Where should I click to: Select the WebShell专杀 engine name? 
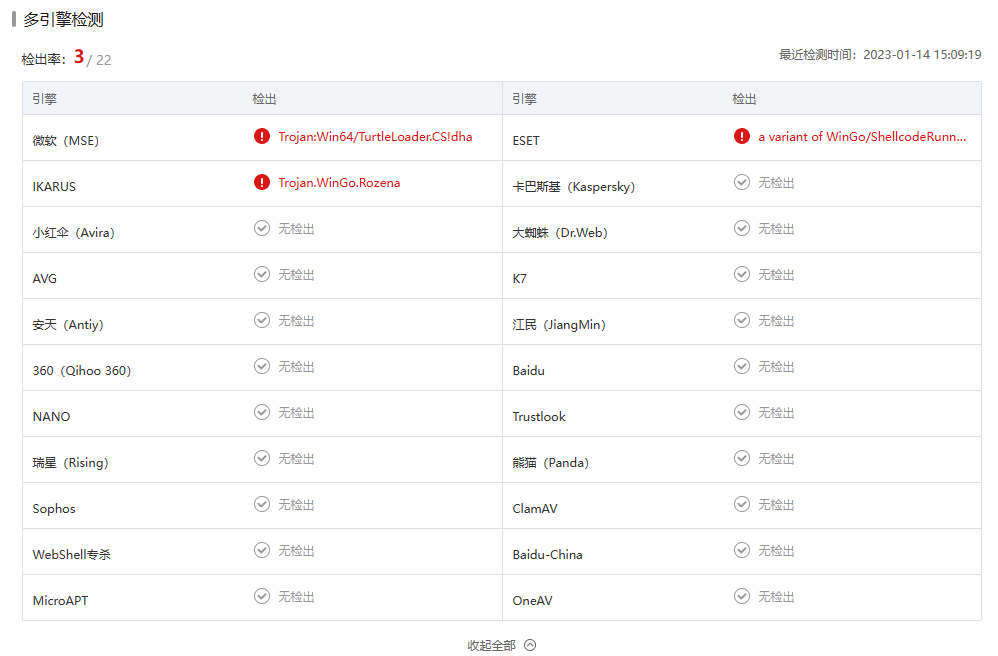71,554
